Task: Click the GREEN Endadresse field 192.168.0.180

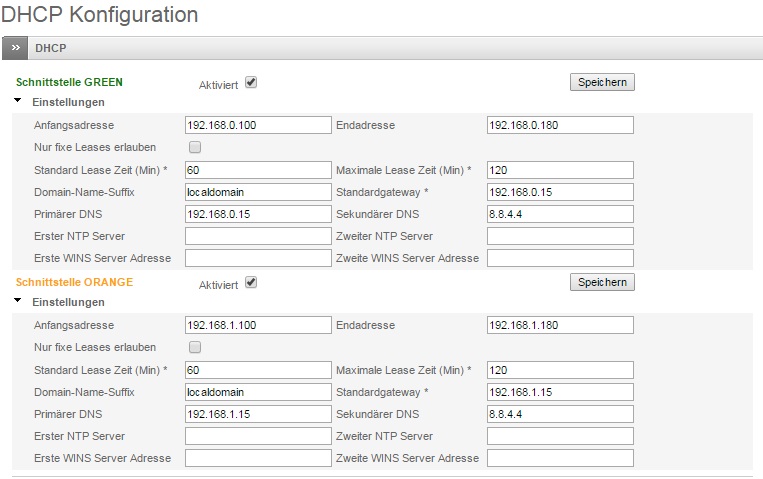Action: tap(560, 125)
